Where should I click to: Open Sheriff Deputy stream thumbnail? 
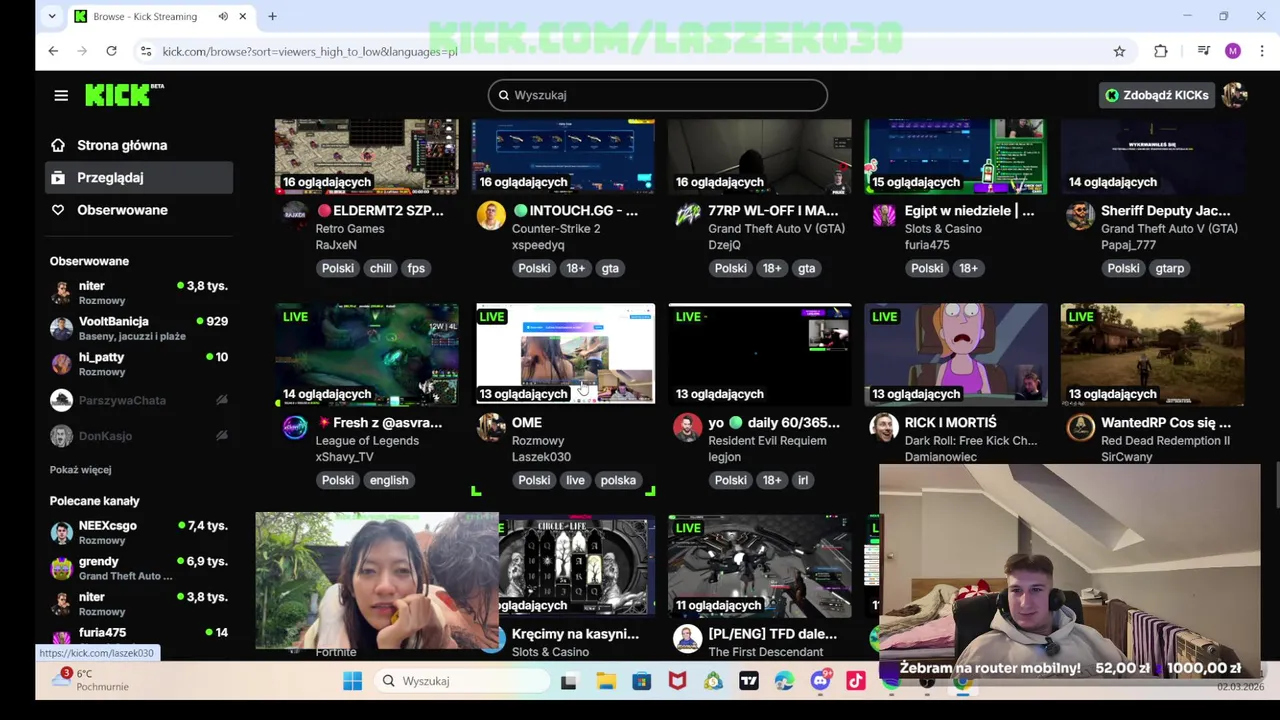tap(1152, 156)
